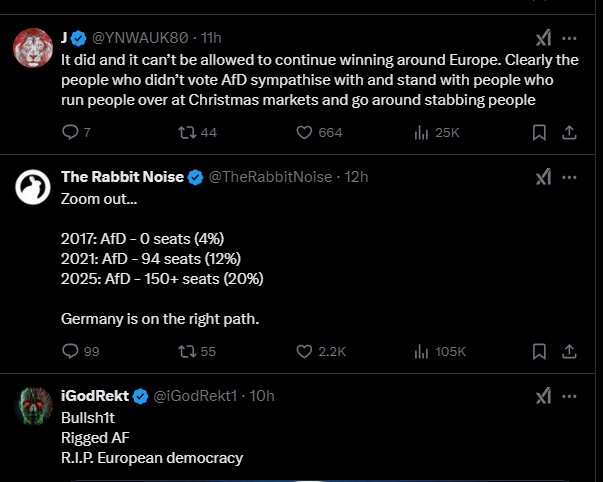Open more options on The Rabbit Noise tweet
Image resolution: width=603 pixels, height=482 pixels.
point(569,177)
